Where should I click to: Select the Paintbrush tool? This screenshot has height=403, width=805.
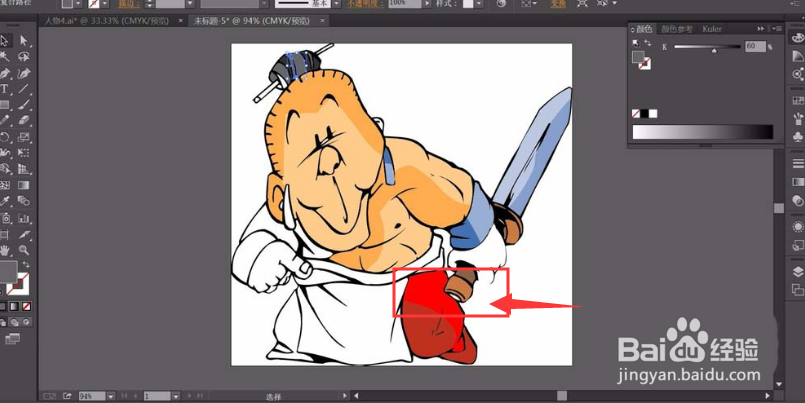[24, 105]
